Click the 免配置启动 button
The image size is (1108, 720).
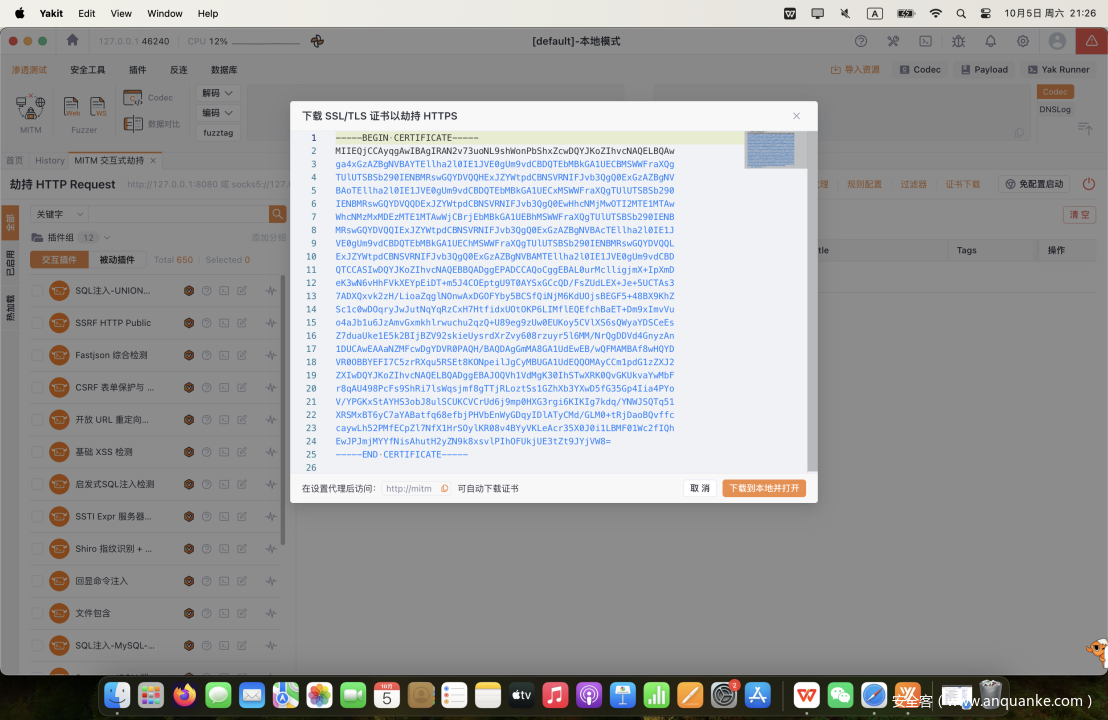1035,184
